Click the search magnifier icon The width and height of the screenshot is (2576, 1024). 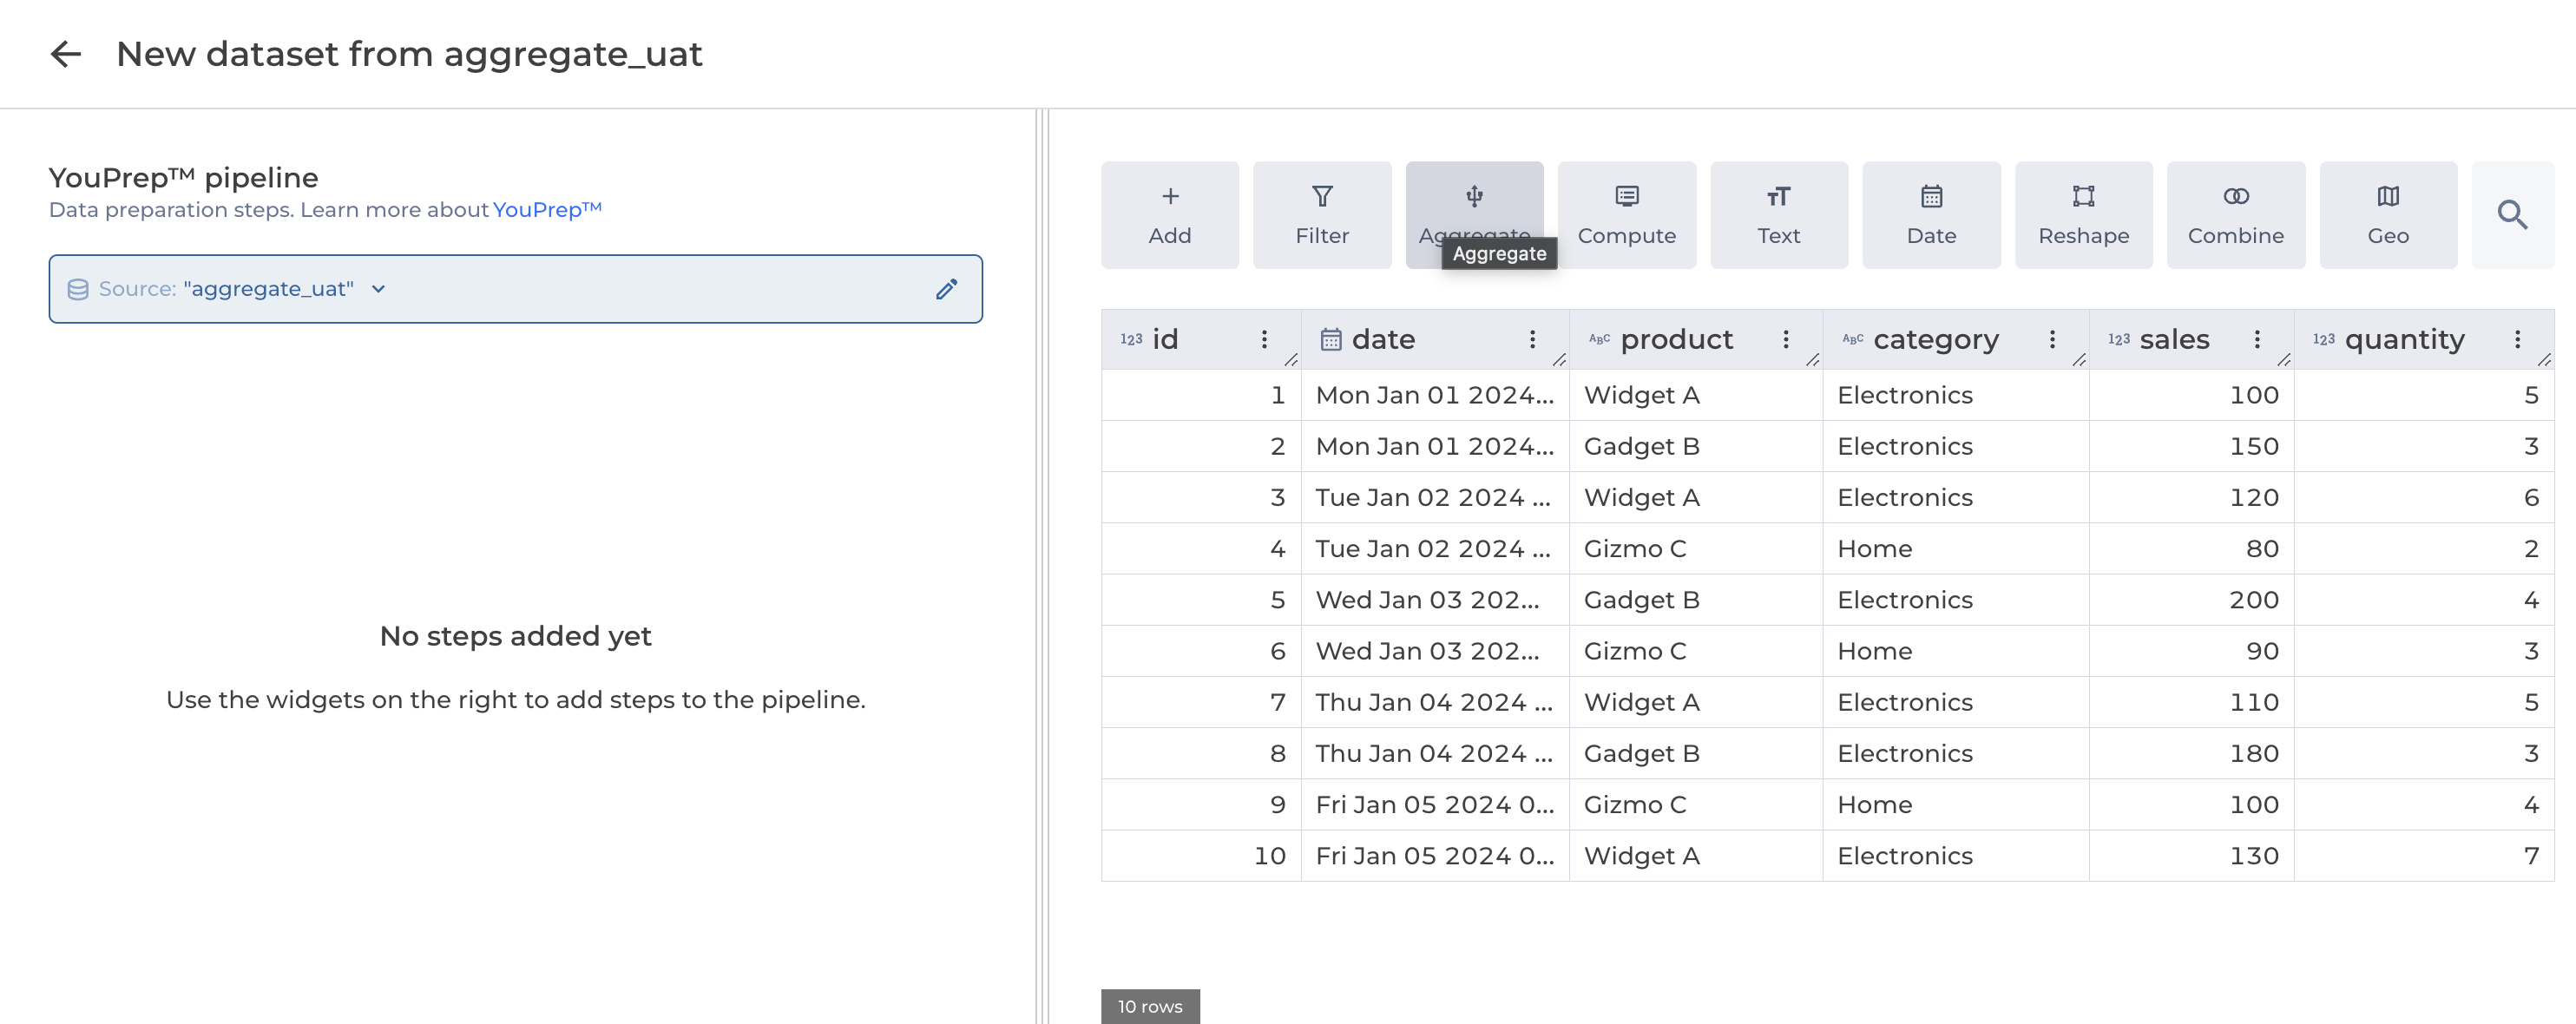(2511, 215)
